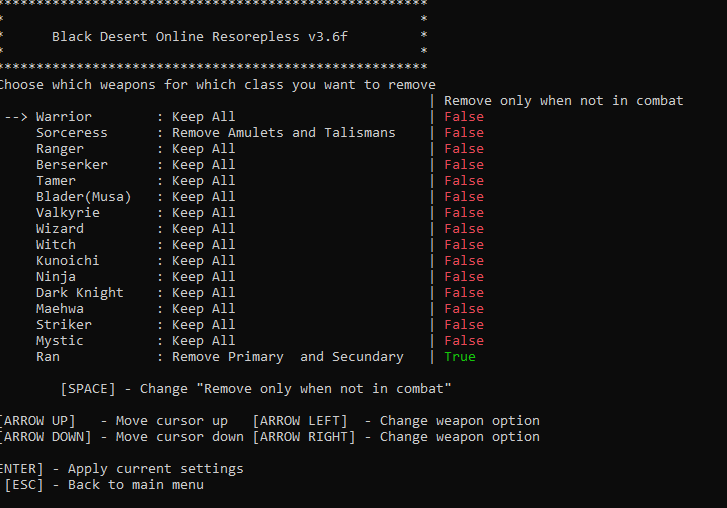Image resolution: width=727 pixels, height=508 pixels.
Task: Toggle Mystic's combat-only False value
Action: click(x=464, y=341)
